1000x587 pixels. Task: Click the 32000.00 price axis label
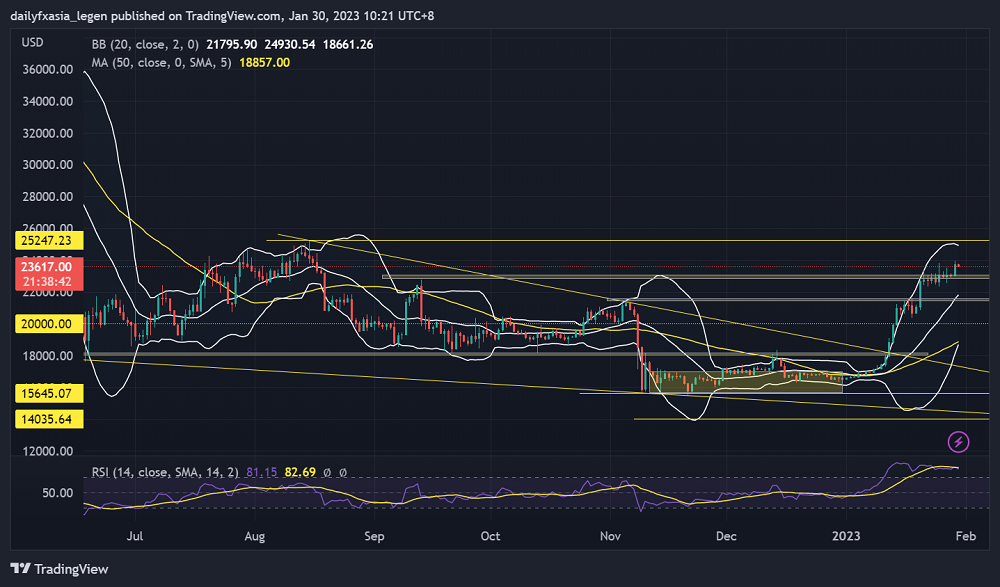click(47, 133)
